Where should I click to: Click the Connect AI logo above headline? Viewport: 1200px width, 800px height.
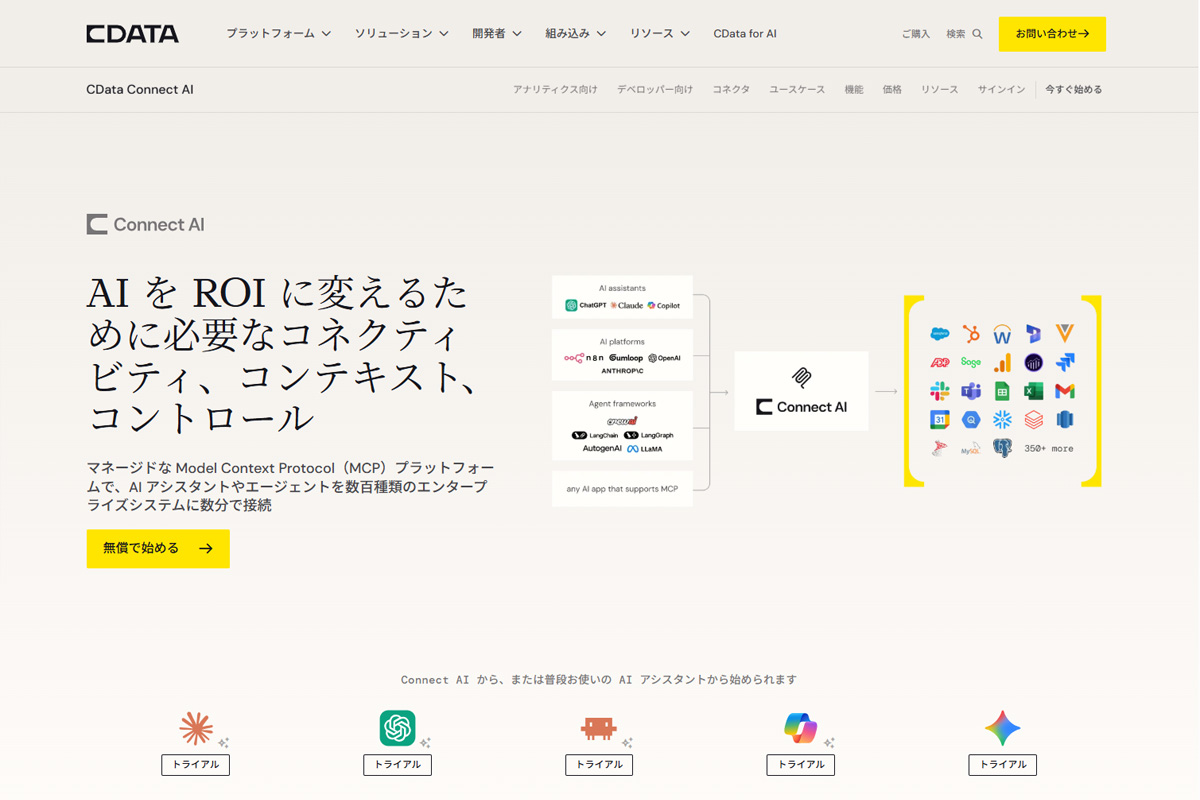(146, 224)
